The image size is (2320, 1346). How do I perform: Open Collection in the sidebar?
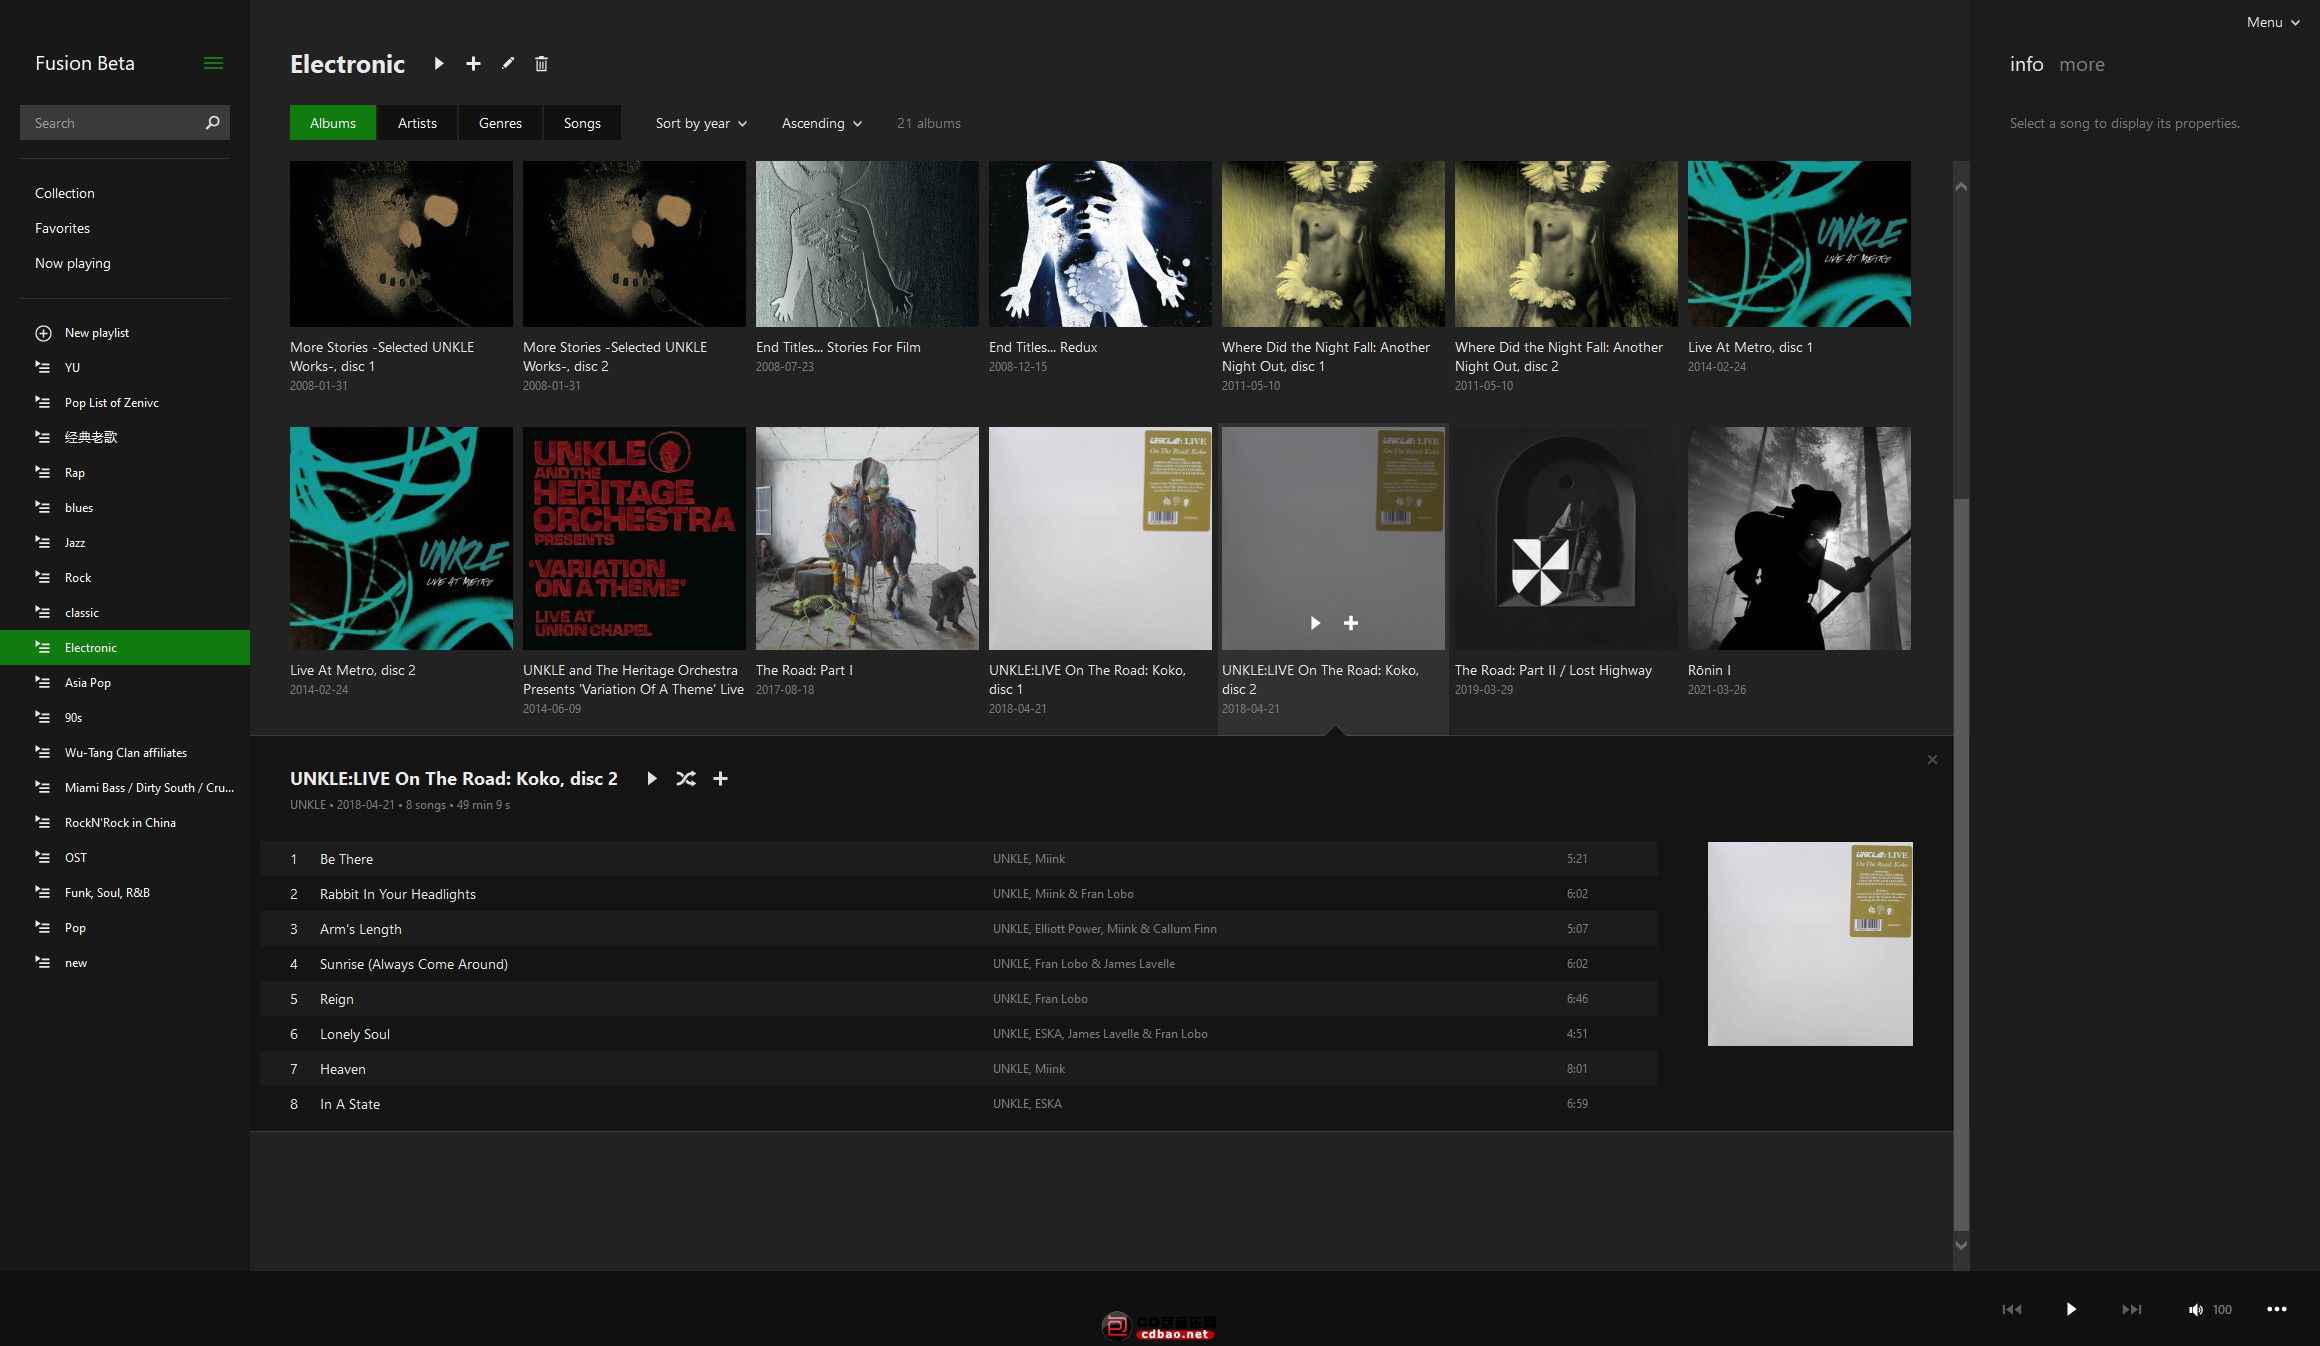(65, 193)
